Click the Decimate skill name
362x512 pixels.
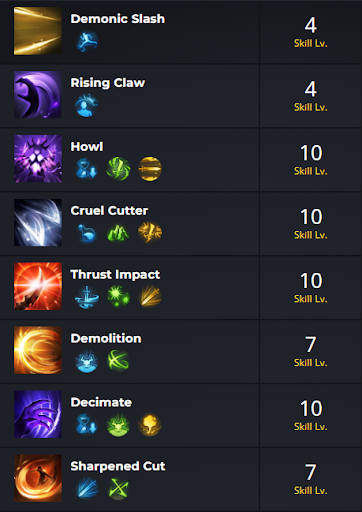[101, 402]
